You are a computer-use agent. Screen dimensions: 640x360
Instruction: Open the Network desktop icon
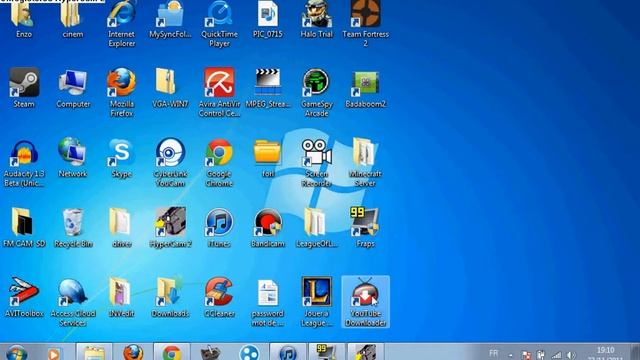[73, 158]
